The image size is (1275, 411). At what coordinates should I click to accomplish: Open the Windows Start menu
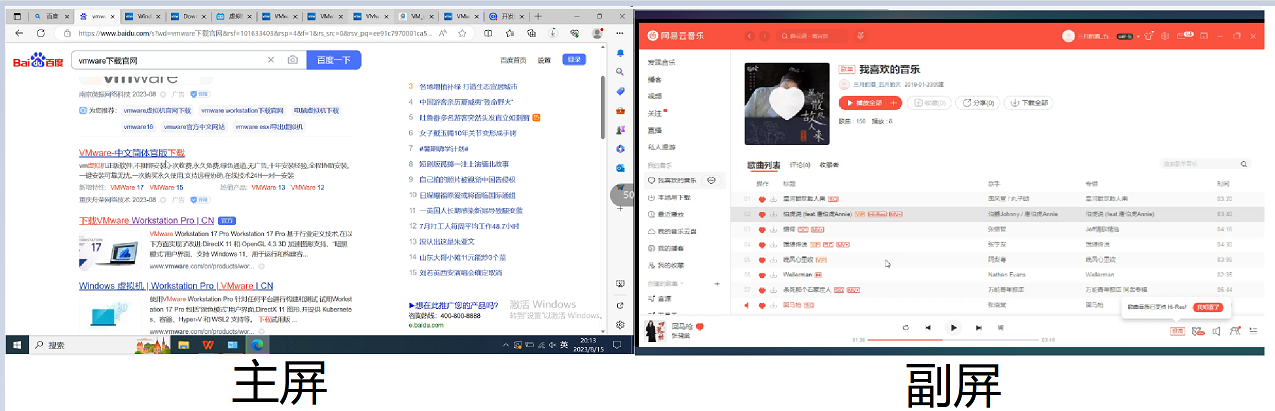click(17, 344)
